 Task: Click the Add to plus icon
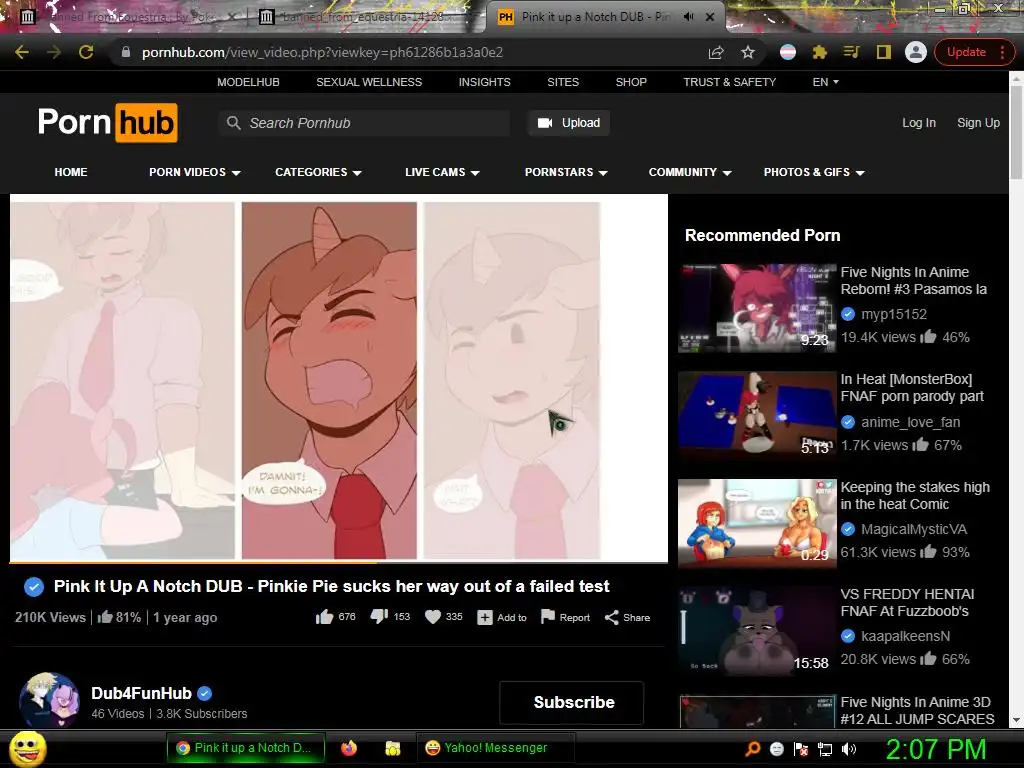pos(485,618)
